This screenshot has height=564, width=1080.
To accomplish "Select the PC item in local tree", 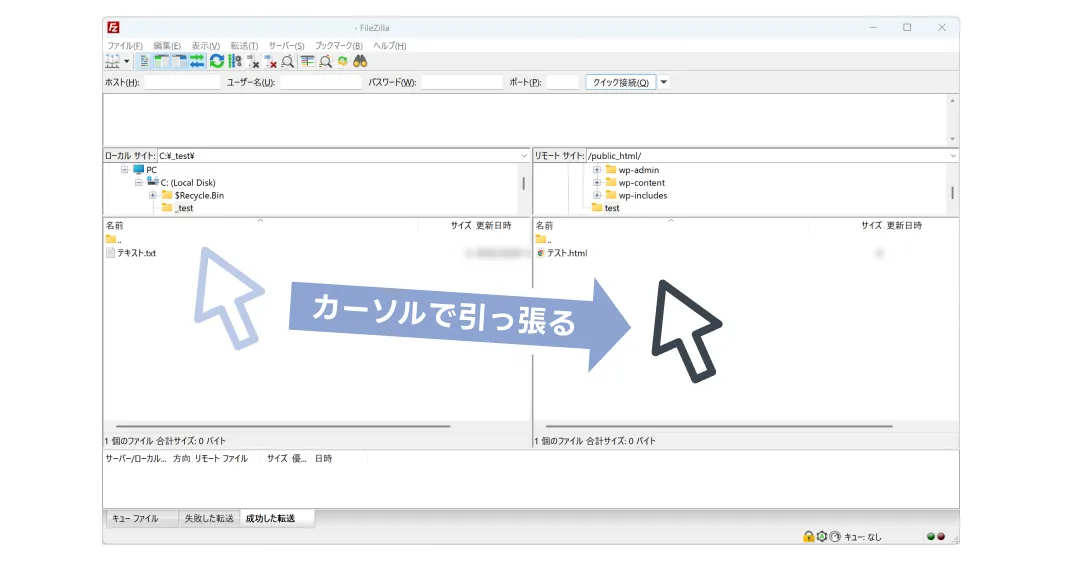I will click(145, 169).
